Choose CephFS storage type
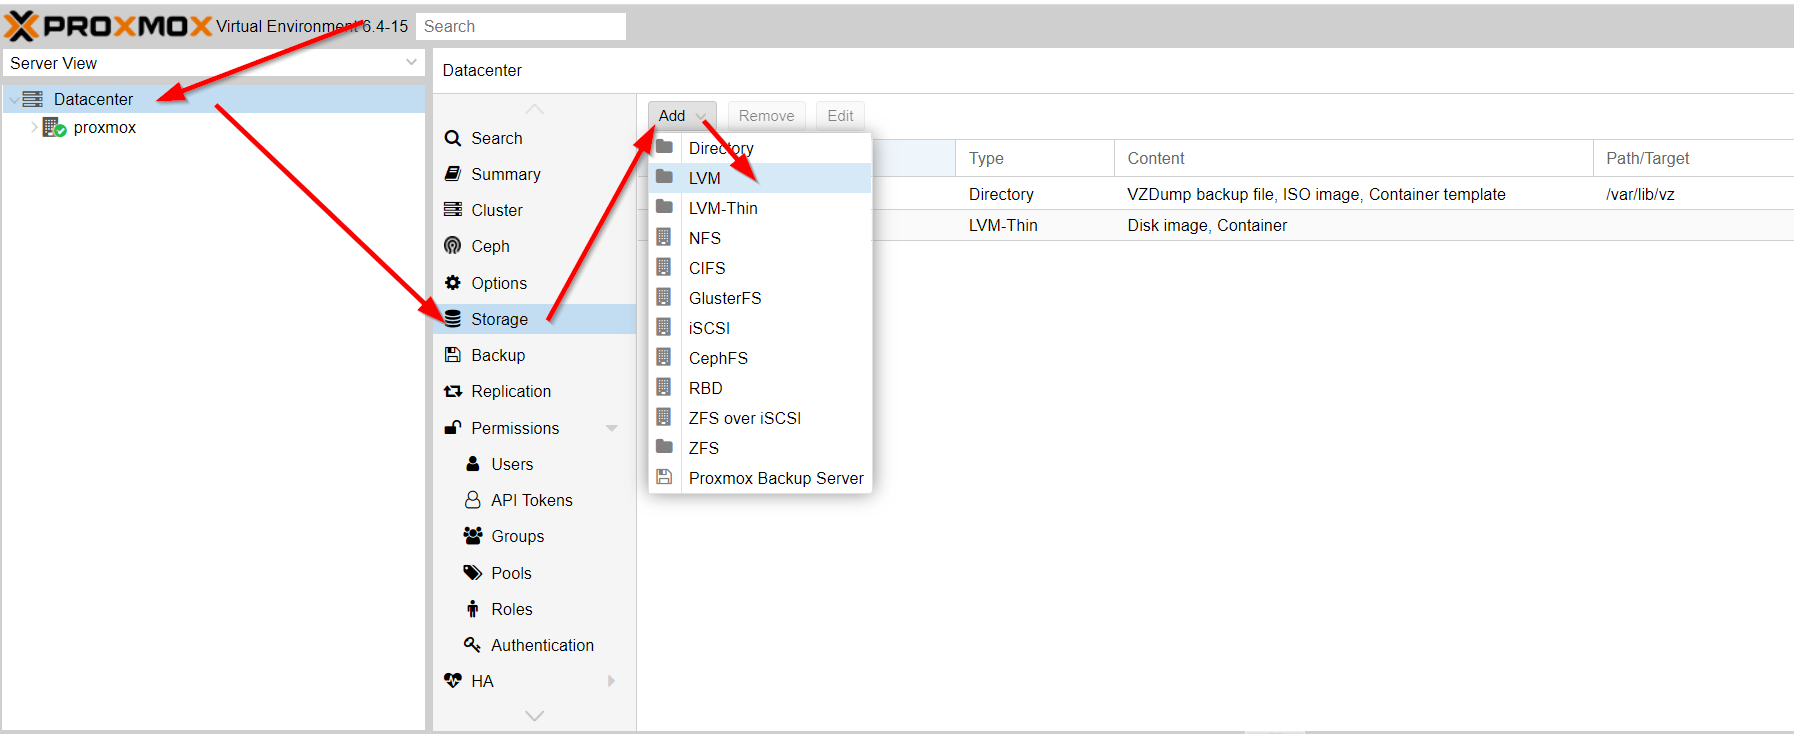1794x734 pixels. pos(760,358)
